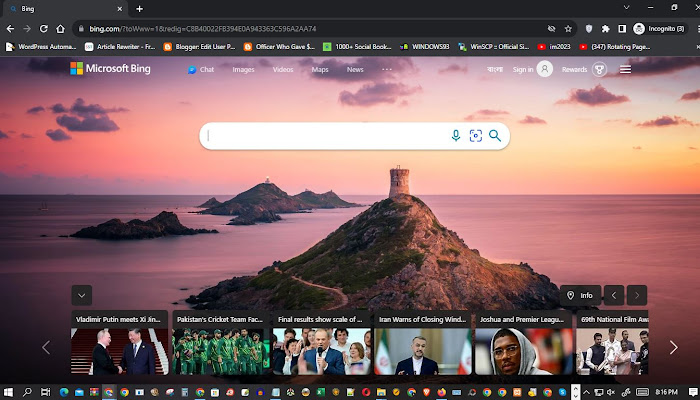The image size is (700, 400).
Task: Open the Blogger: Edit User P... bookmark
Action: tap(200, 46)
